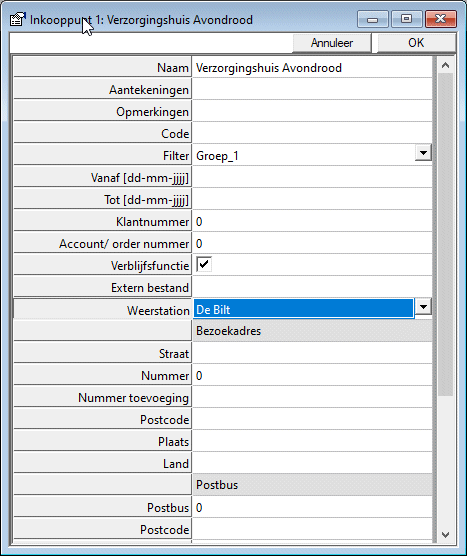Click the Annuleer button
This screenshot has width=467, height=556.
pos(332,43)
